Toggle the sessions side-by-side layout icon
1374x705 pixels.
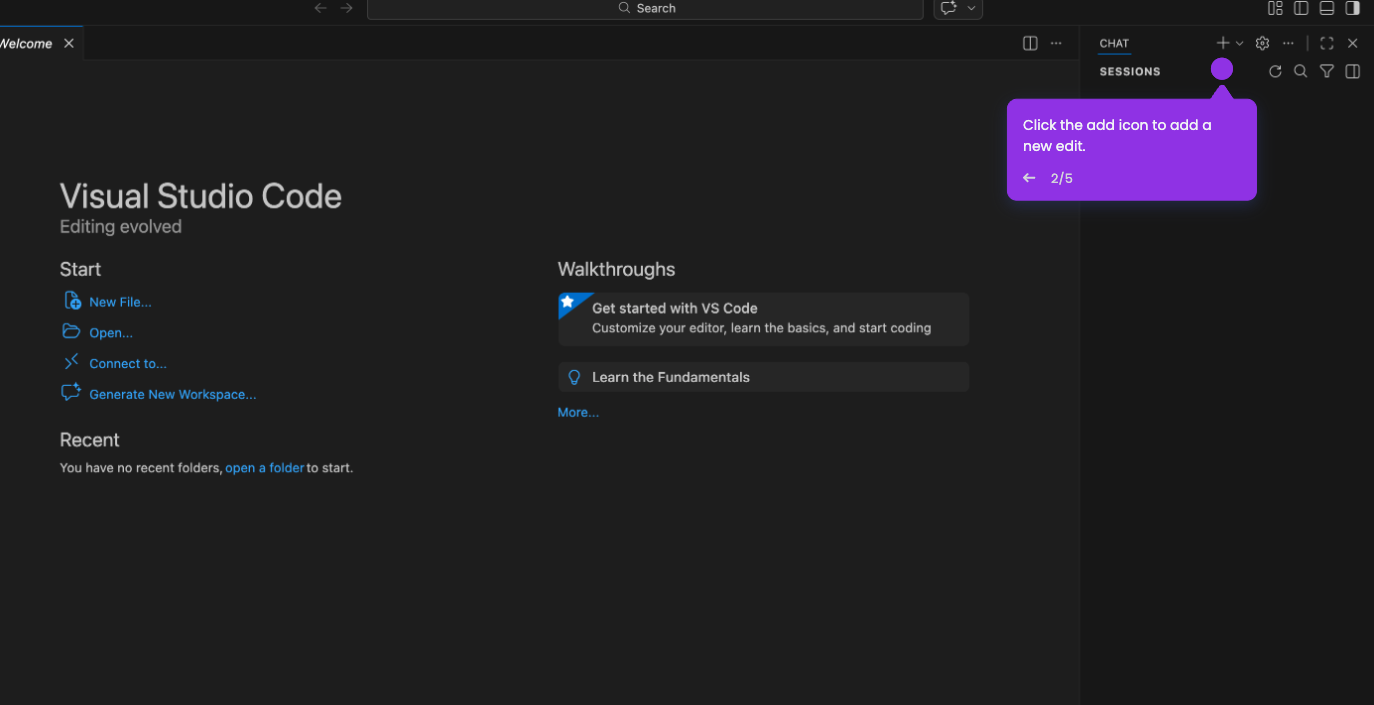coord(1353,71)
